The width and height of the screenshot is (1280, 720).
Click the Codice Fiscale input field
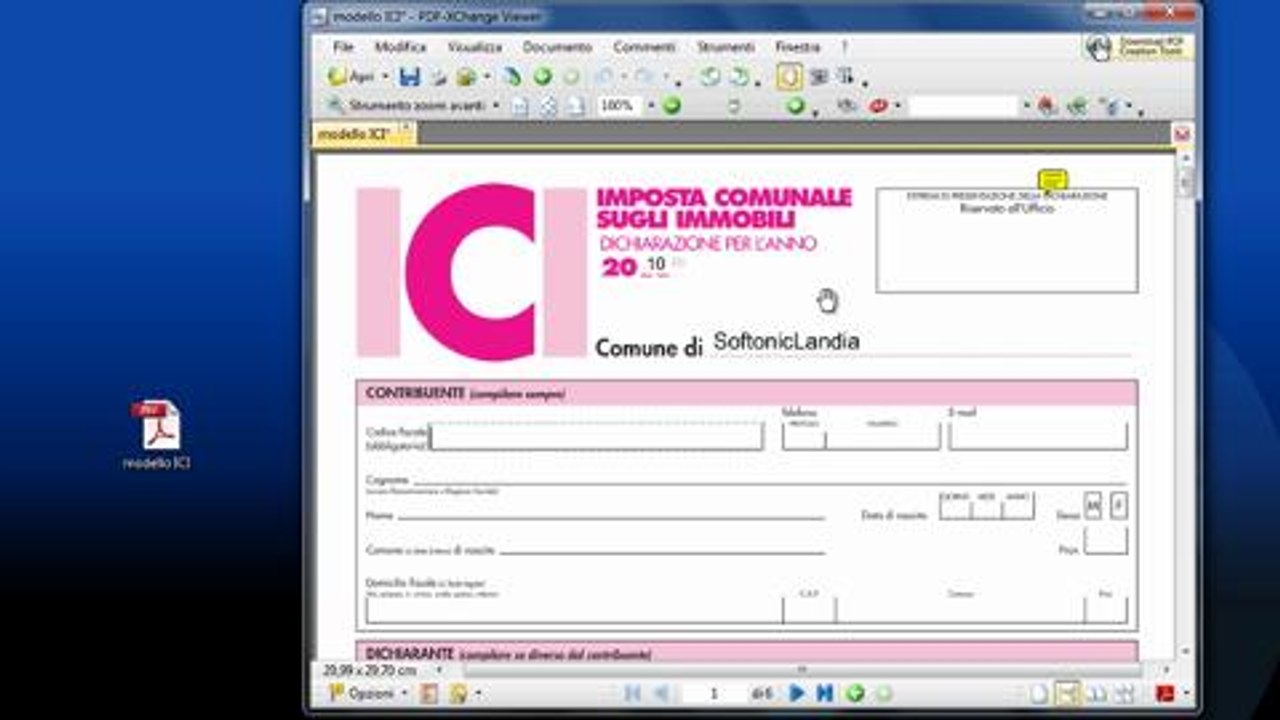click(x=597, y=436)
